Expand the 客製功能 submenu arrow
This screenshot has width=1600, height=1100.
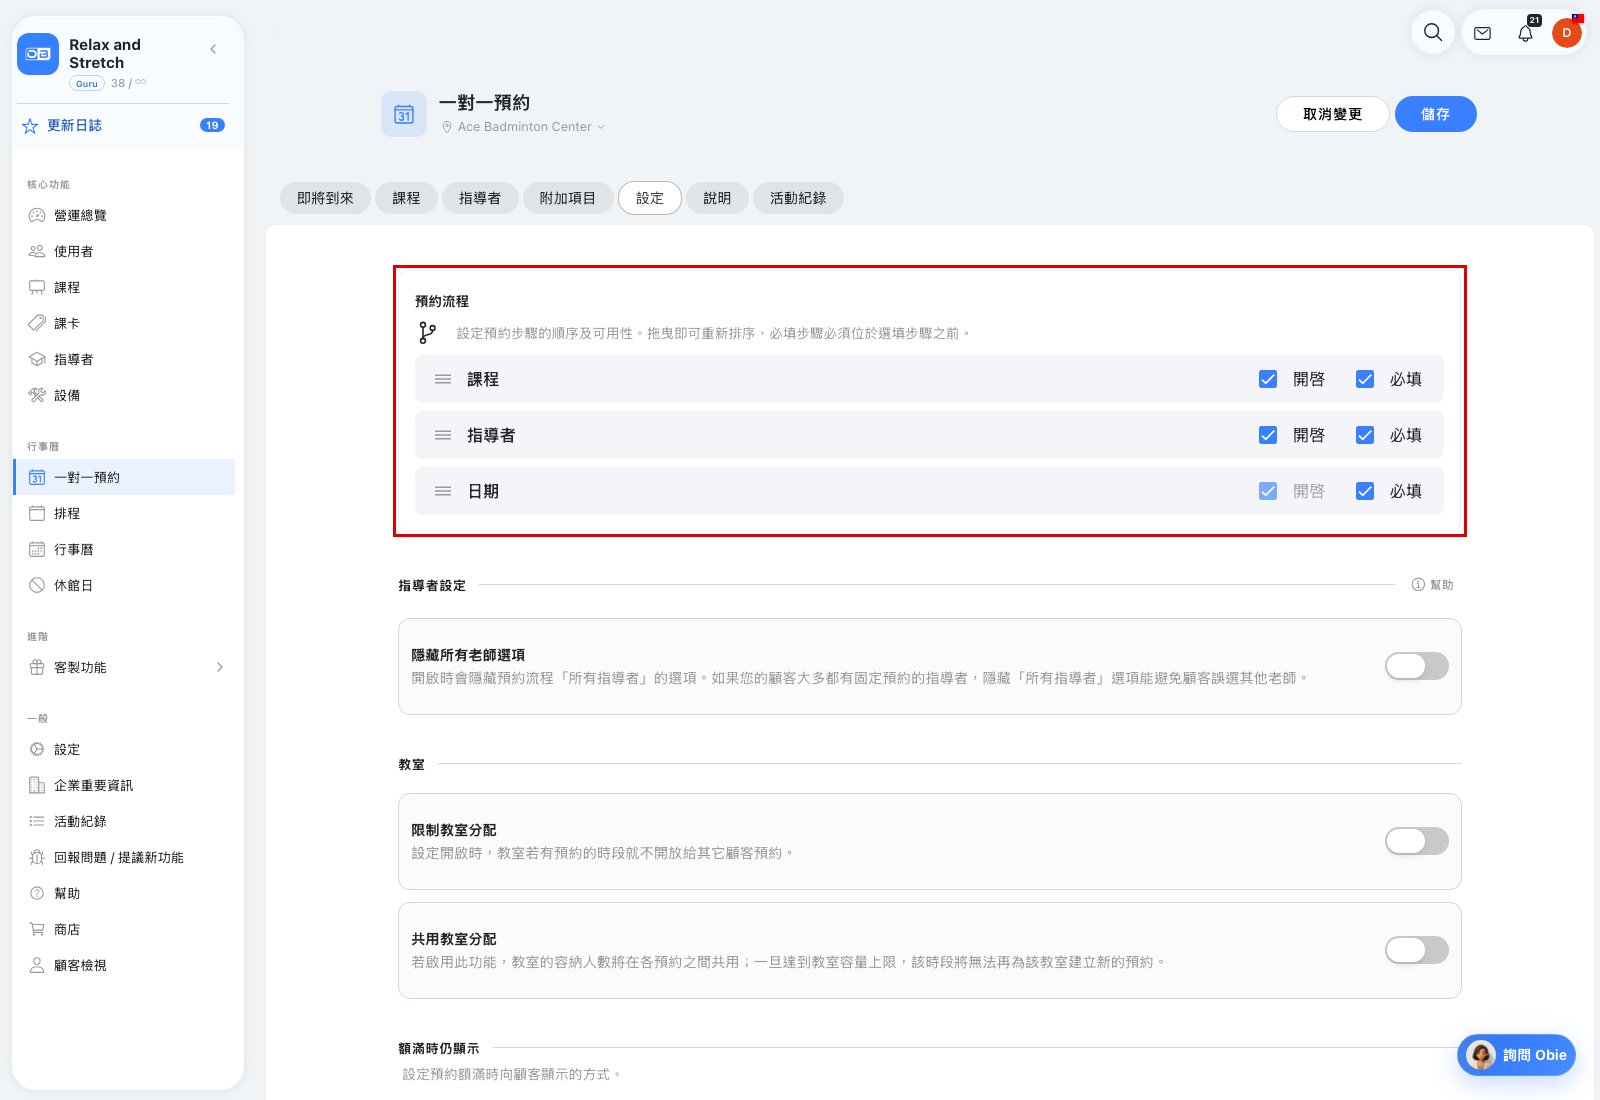[x=220, y=667]
